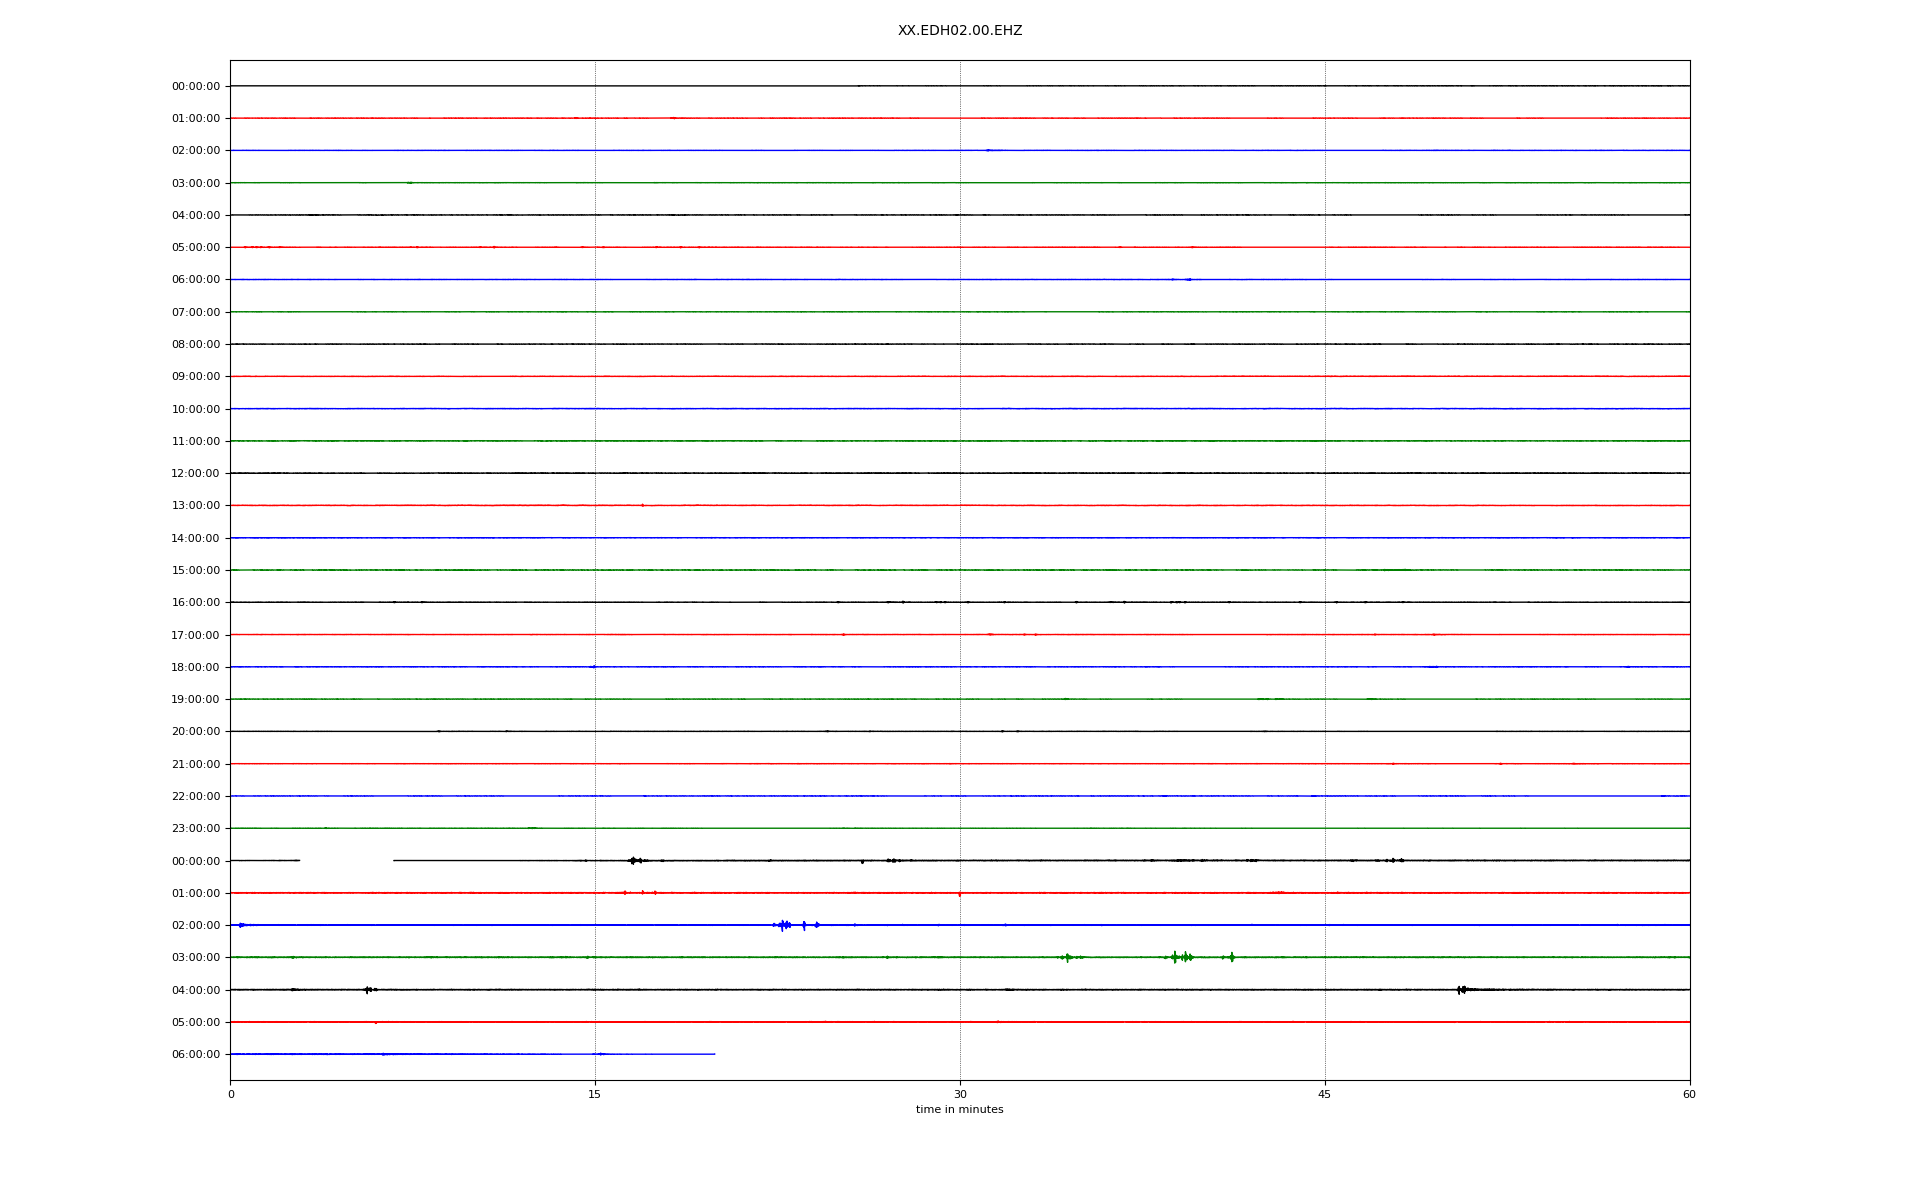Click the plot title XX.EDH02.00.EHZ
1920x1200 pixels.
[959, 31]
